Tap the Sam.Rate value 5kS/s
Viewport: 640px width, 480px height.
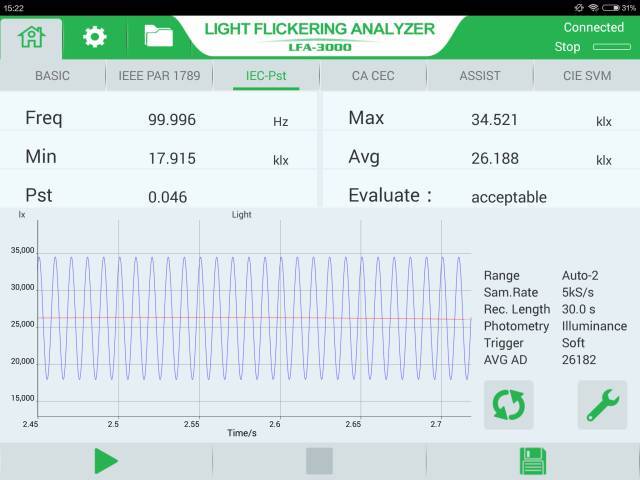point(578,292)
